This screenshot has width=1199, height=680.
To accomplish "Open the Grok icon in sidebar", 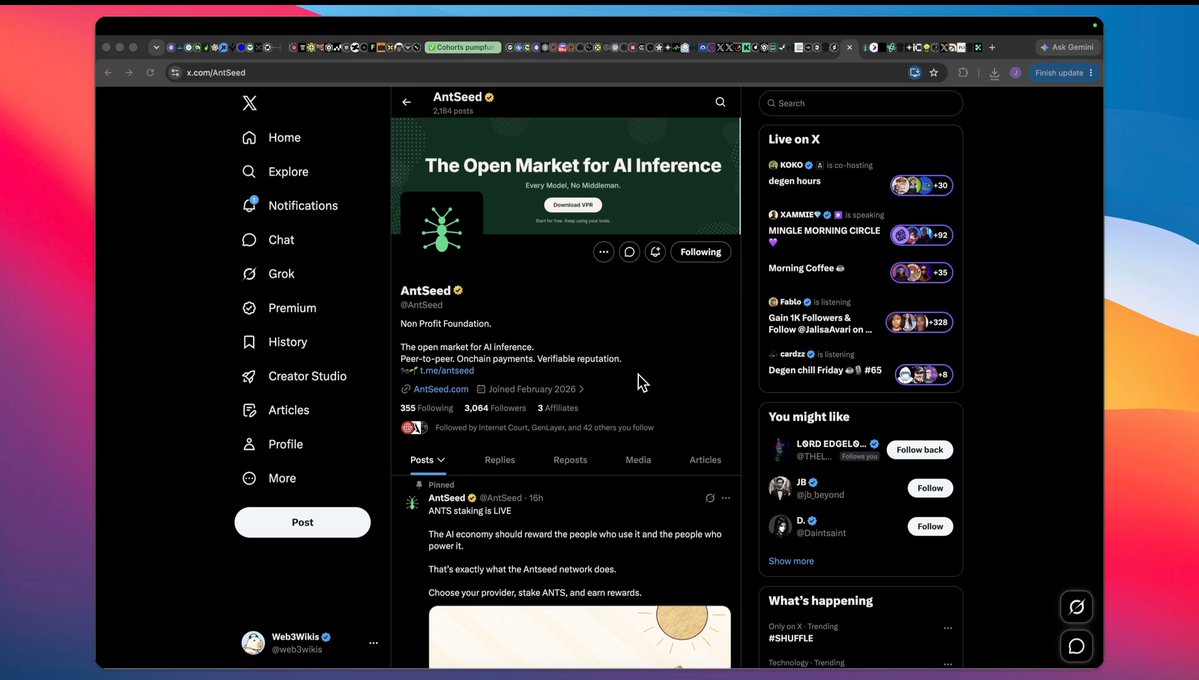I will point(249,274).
